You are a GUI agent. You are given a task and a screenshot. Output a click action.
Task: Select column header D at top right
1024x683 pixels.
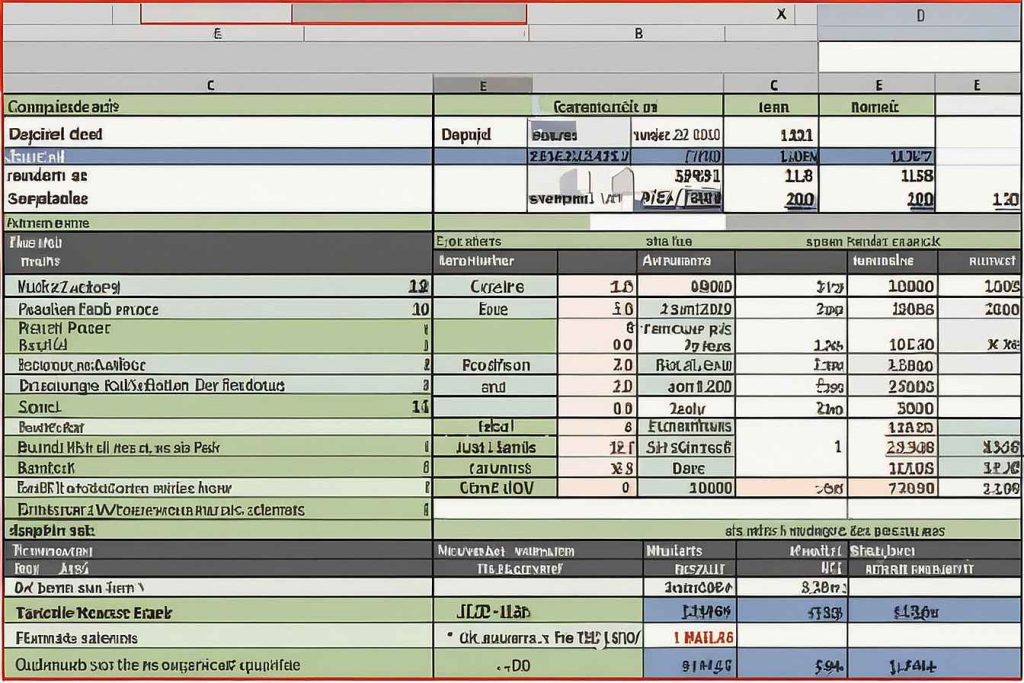(x=920, y=15)
